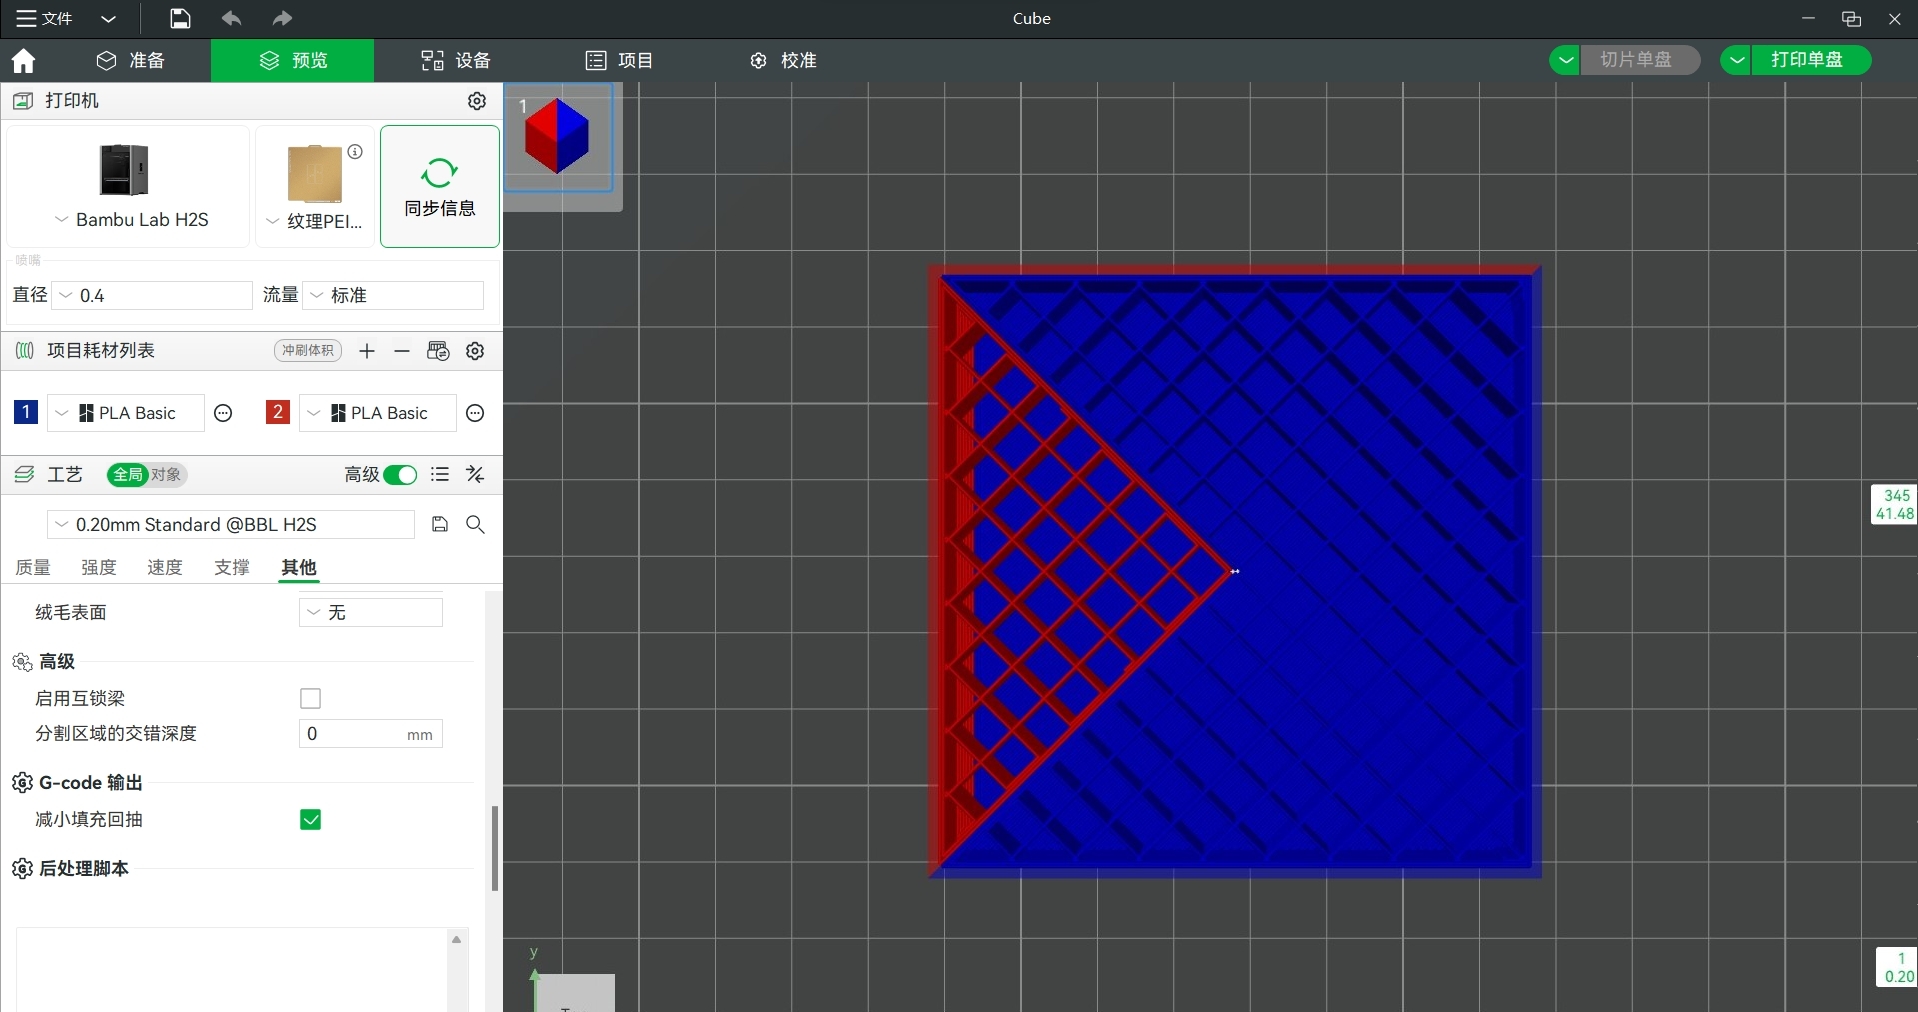Click the 同步信息 sync button

(x=440, y=187)
